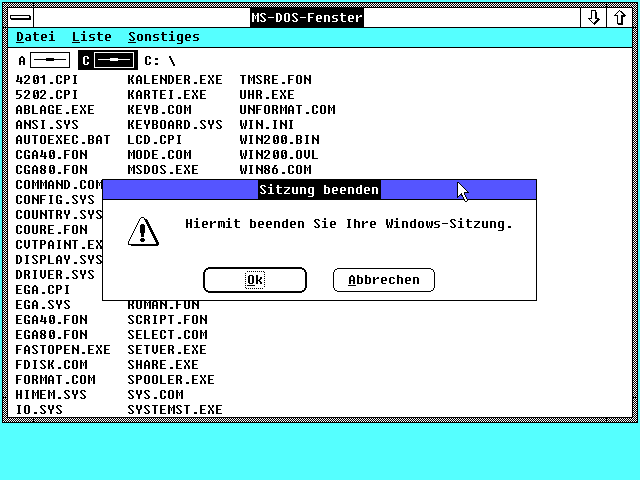The width and height of the screenshot is (640, 480).
Task: Select file CGA80.FON
Action: (x=51, y=169)
